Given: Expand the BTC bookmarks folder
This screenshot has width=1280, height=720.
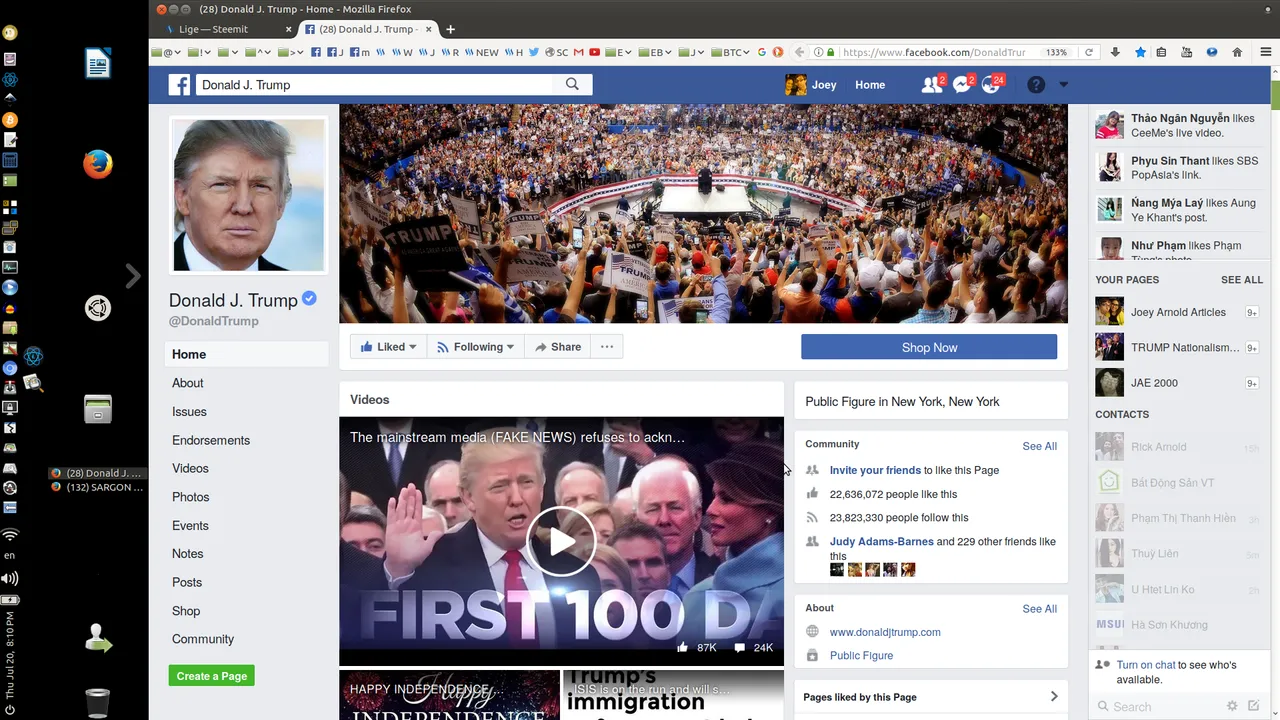Looking at the screenshot, I should pos(733,52).
